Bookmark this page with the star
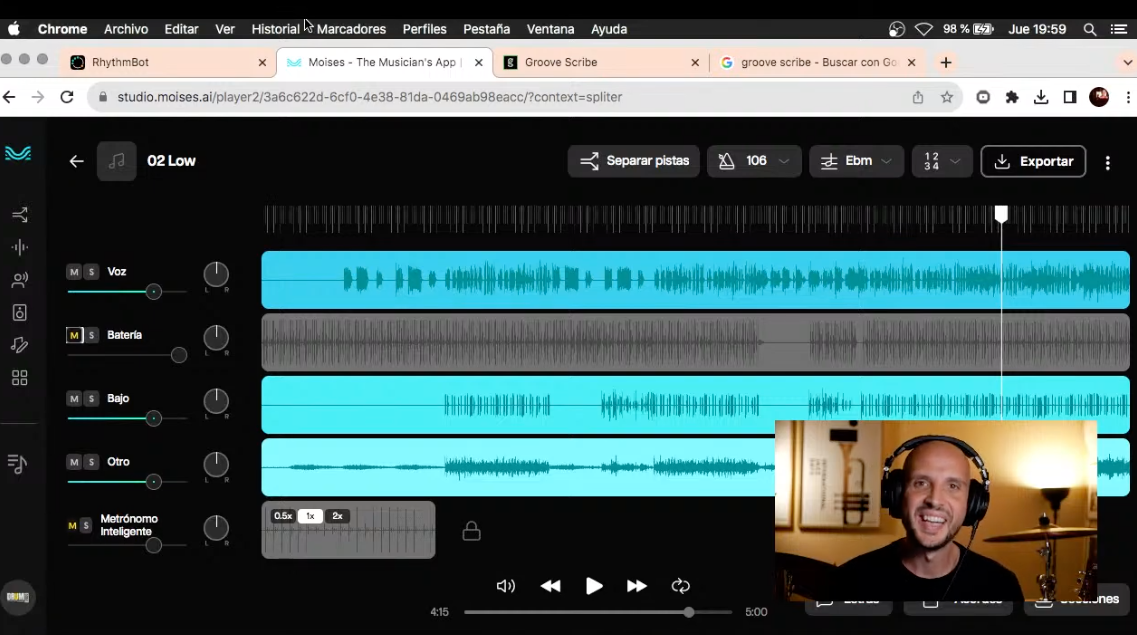 (946, 97)
